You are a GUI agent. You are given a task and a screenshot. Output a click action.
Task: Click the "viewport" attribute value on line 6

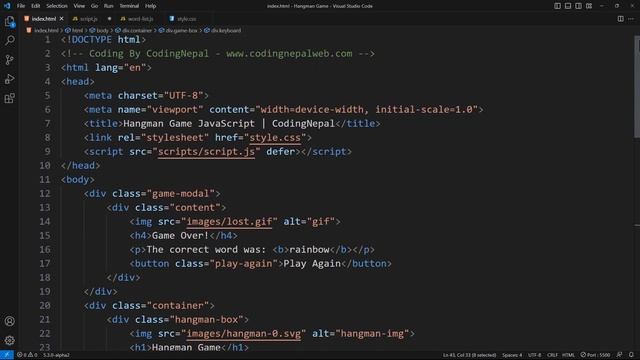175,109
